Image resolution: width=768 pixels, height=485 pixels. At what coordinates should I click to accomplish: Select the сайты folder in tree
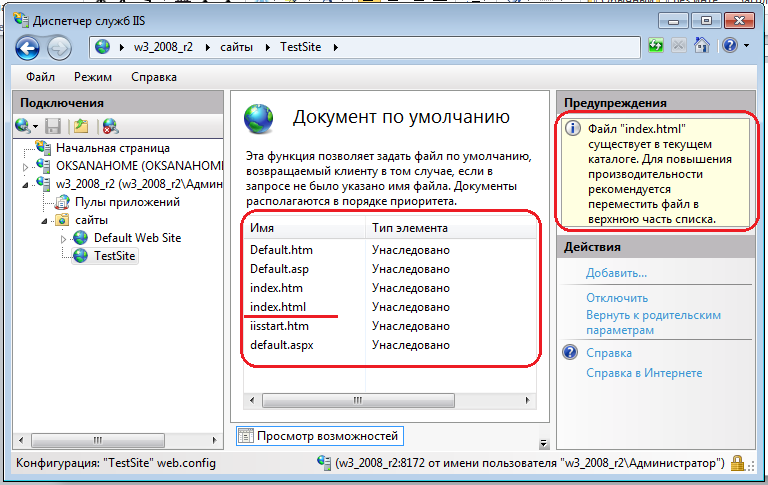91,220
